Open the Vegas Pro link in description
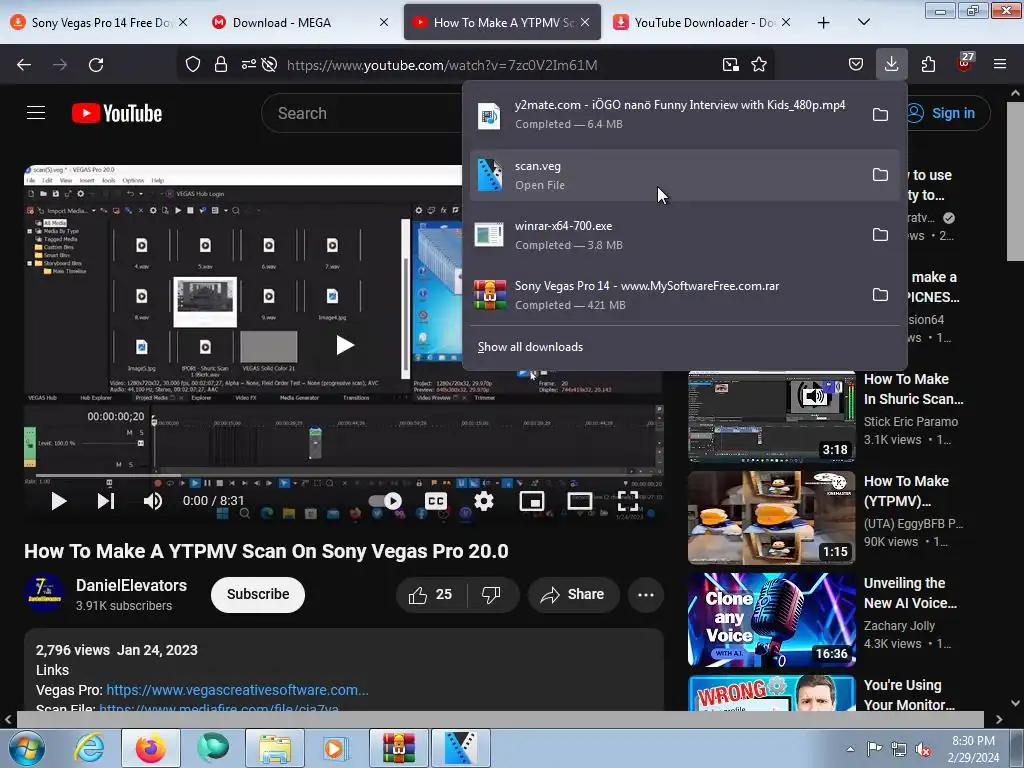The image size is (1024, 768). (x=237, y=690)
